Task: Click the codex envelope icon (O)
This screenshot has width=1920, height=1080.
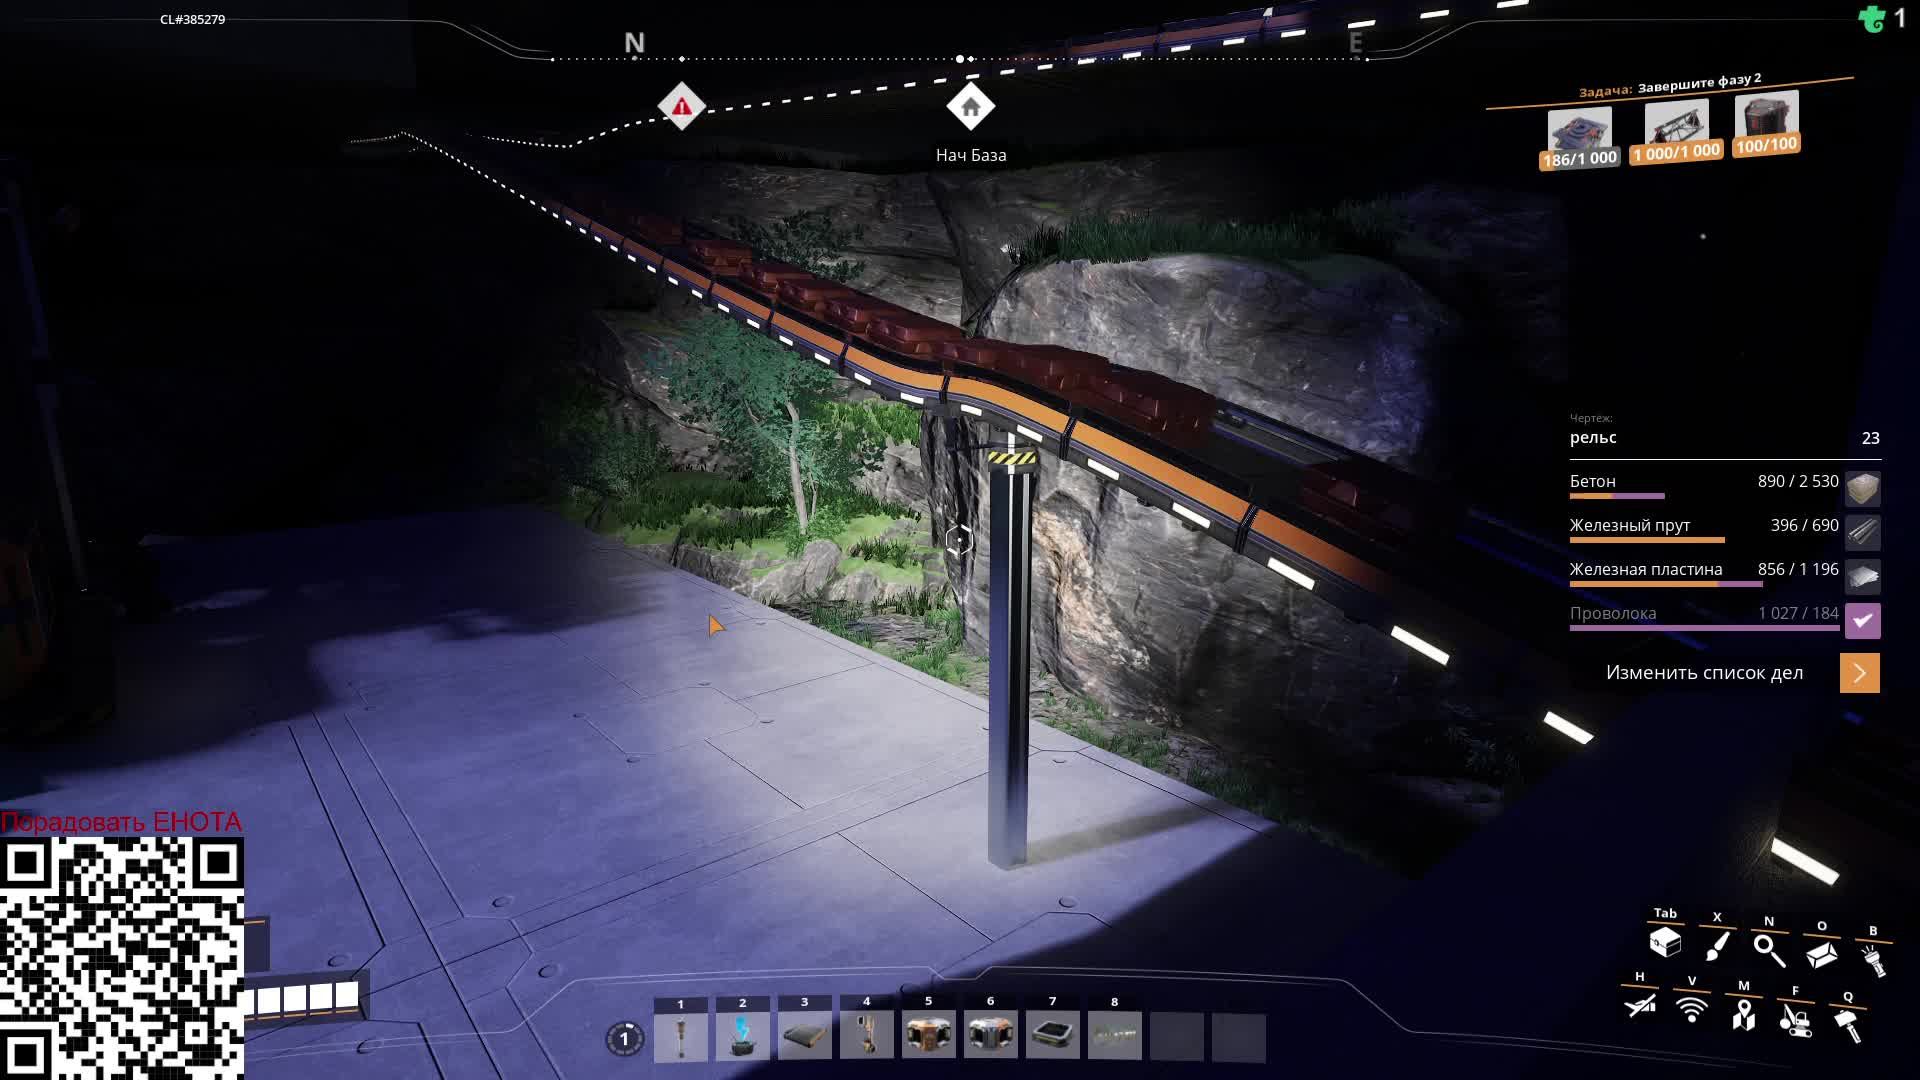Action: (1821, 954)
